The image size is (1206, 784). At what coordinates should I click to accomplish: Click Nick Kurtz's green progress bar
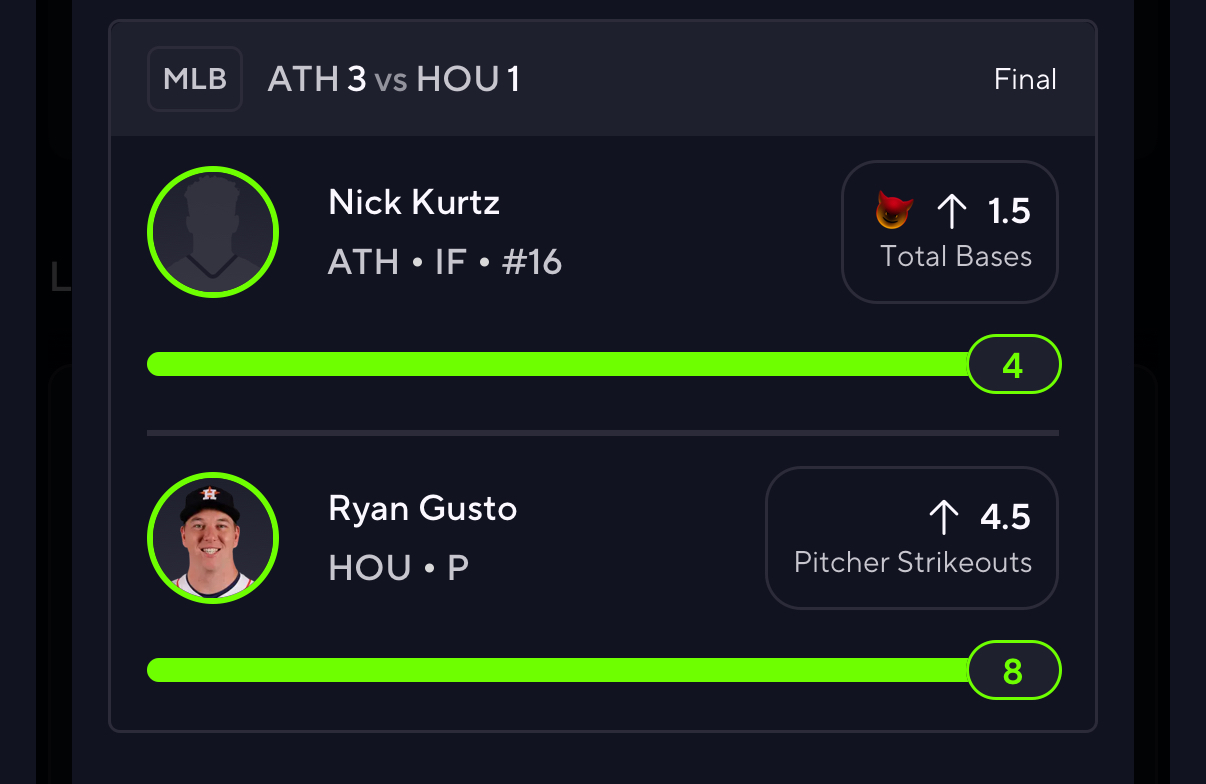coord(560,364)
